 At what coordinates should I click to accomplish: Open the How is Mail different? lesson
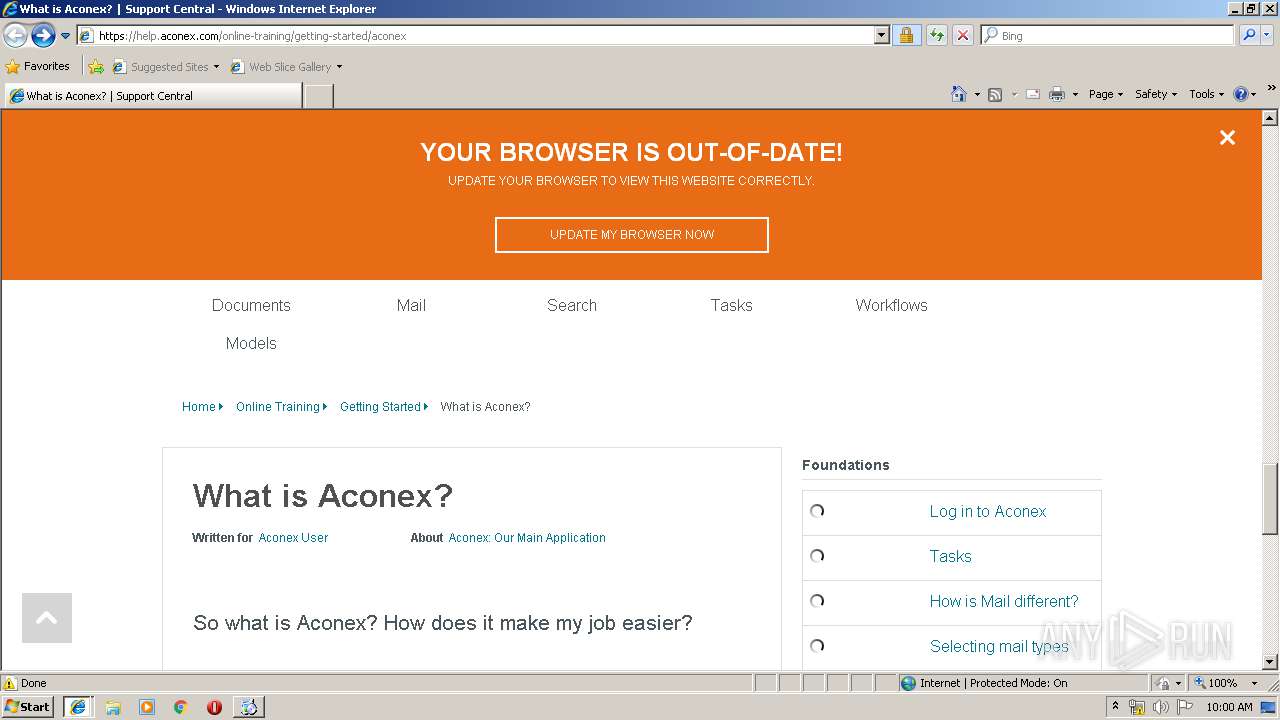tap(1004, 601)
